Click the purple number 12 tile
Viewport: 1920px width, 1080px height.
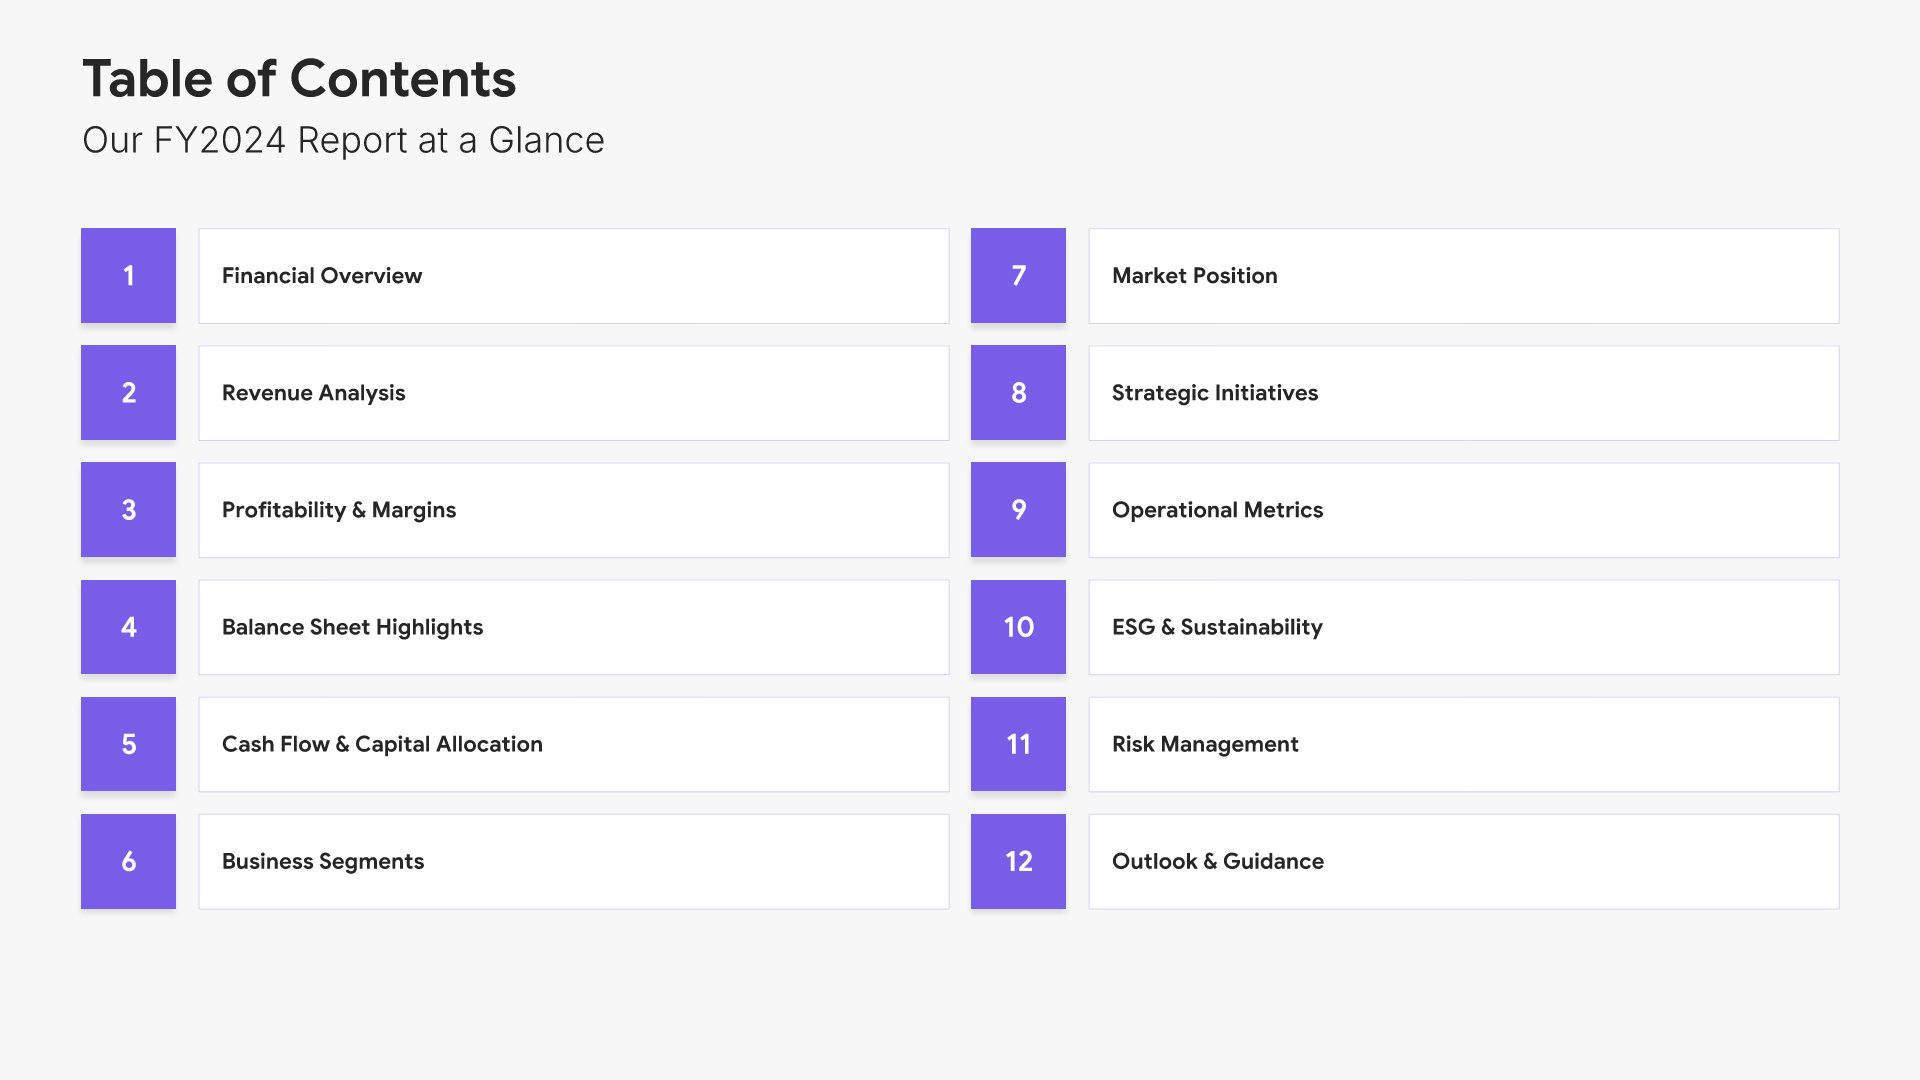[x=1018, y=861]
